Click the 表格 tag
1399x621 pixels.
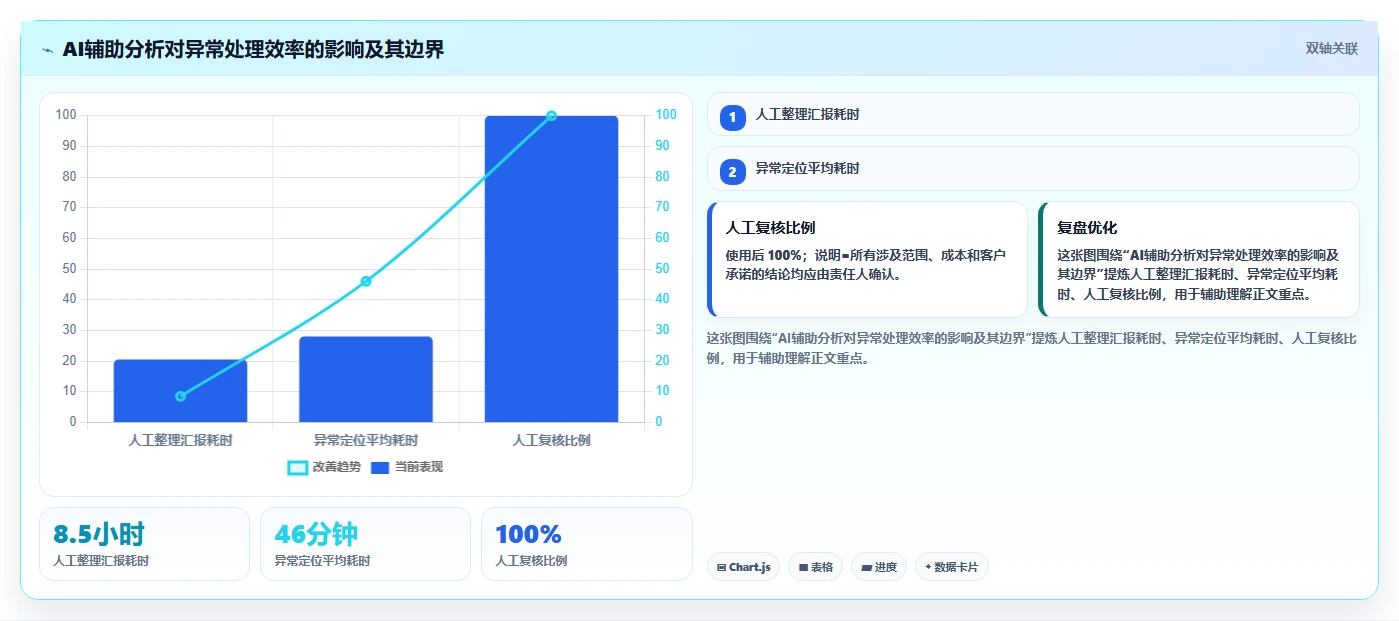(x=816, y=567)
